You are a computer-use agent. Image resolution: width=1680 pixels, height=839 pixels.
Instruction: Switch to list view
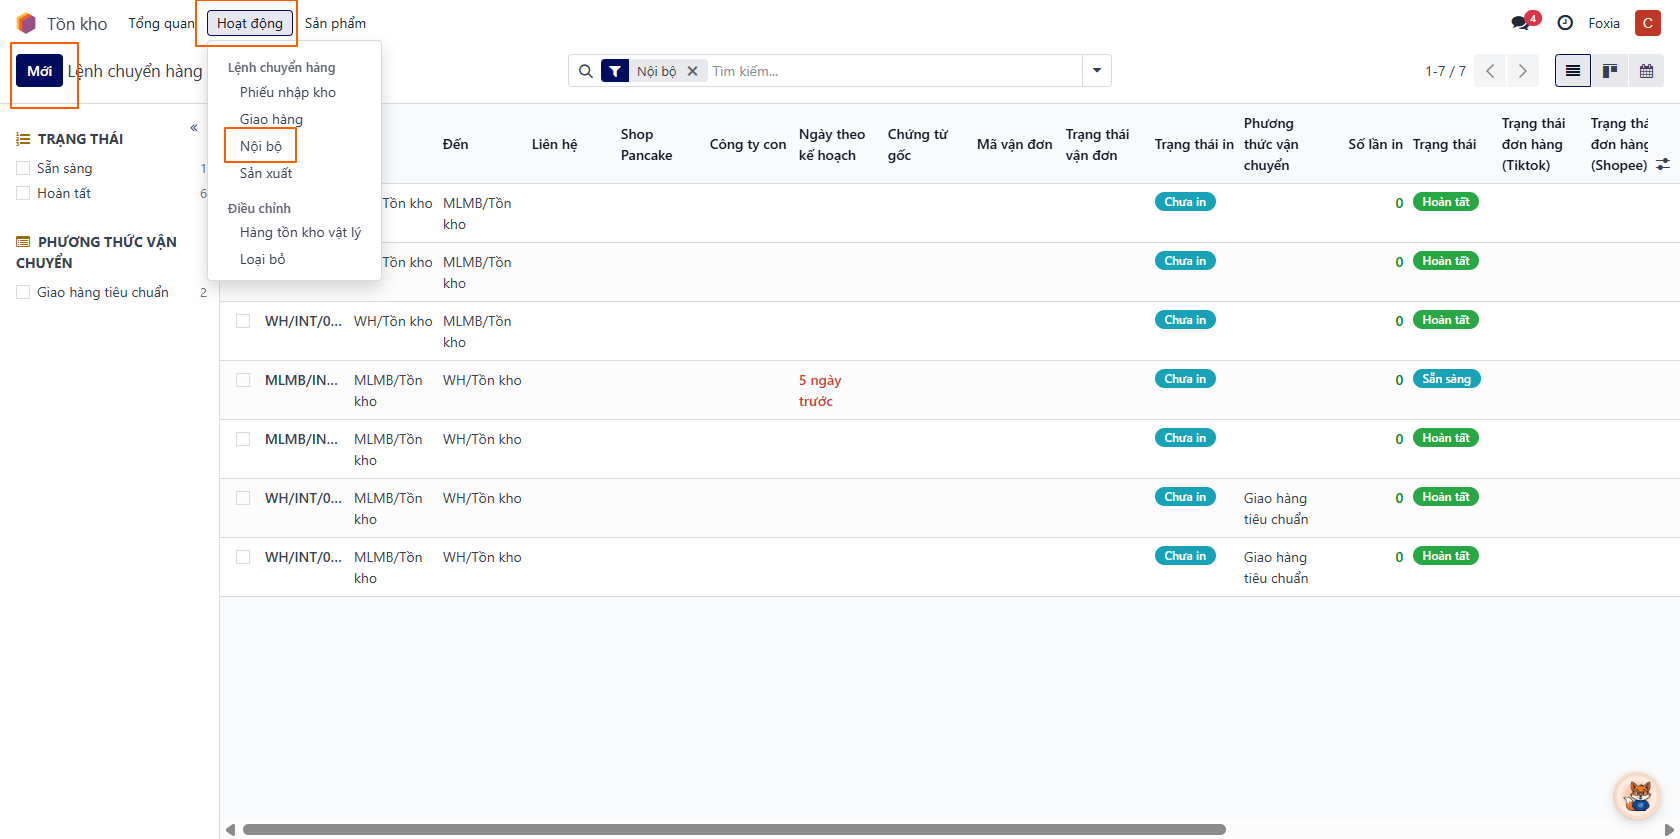[x=1573, y=71]
